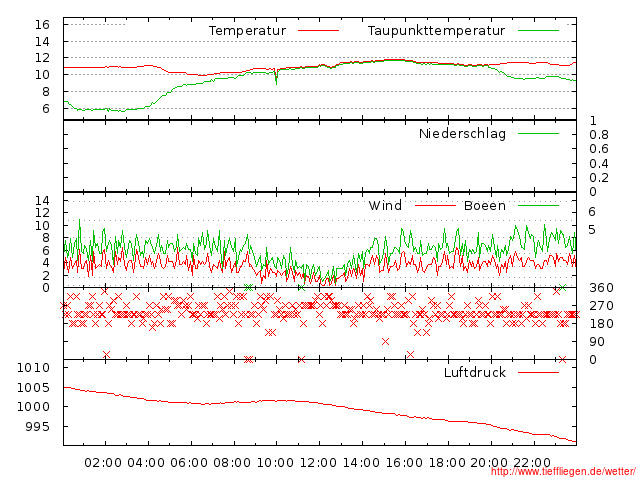The width and height of the screenshot is (640, 480).
Task: Click the Wind legend label
Action: [385, 206]
